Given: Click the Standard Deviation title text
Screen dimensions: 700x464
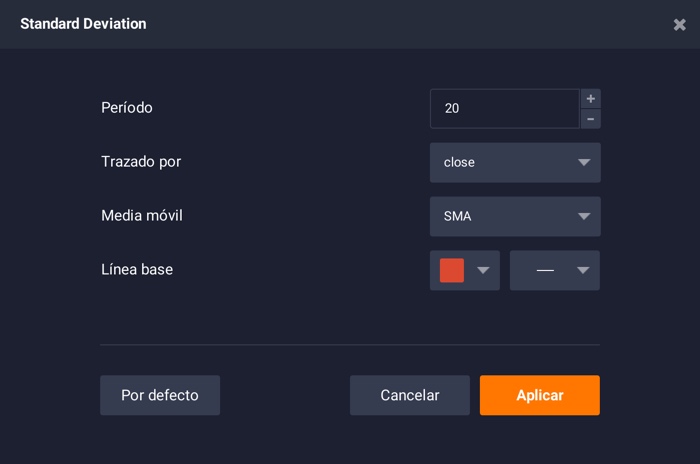Looking at the screenshot, I should (x=83, y=24).
